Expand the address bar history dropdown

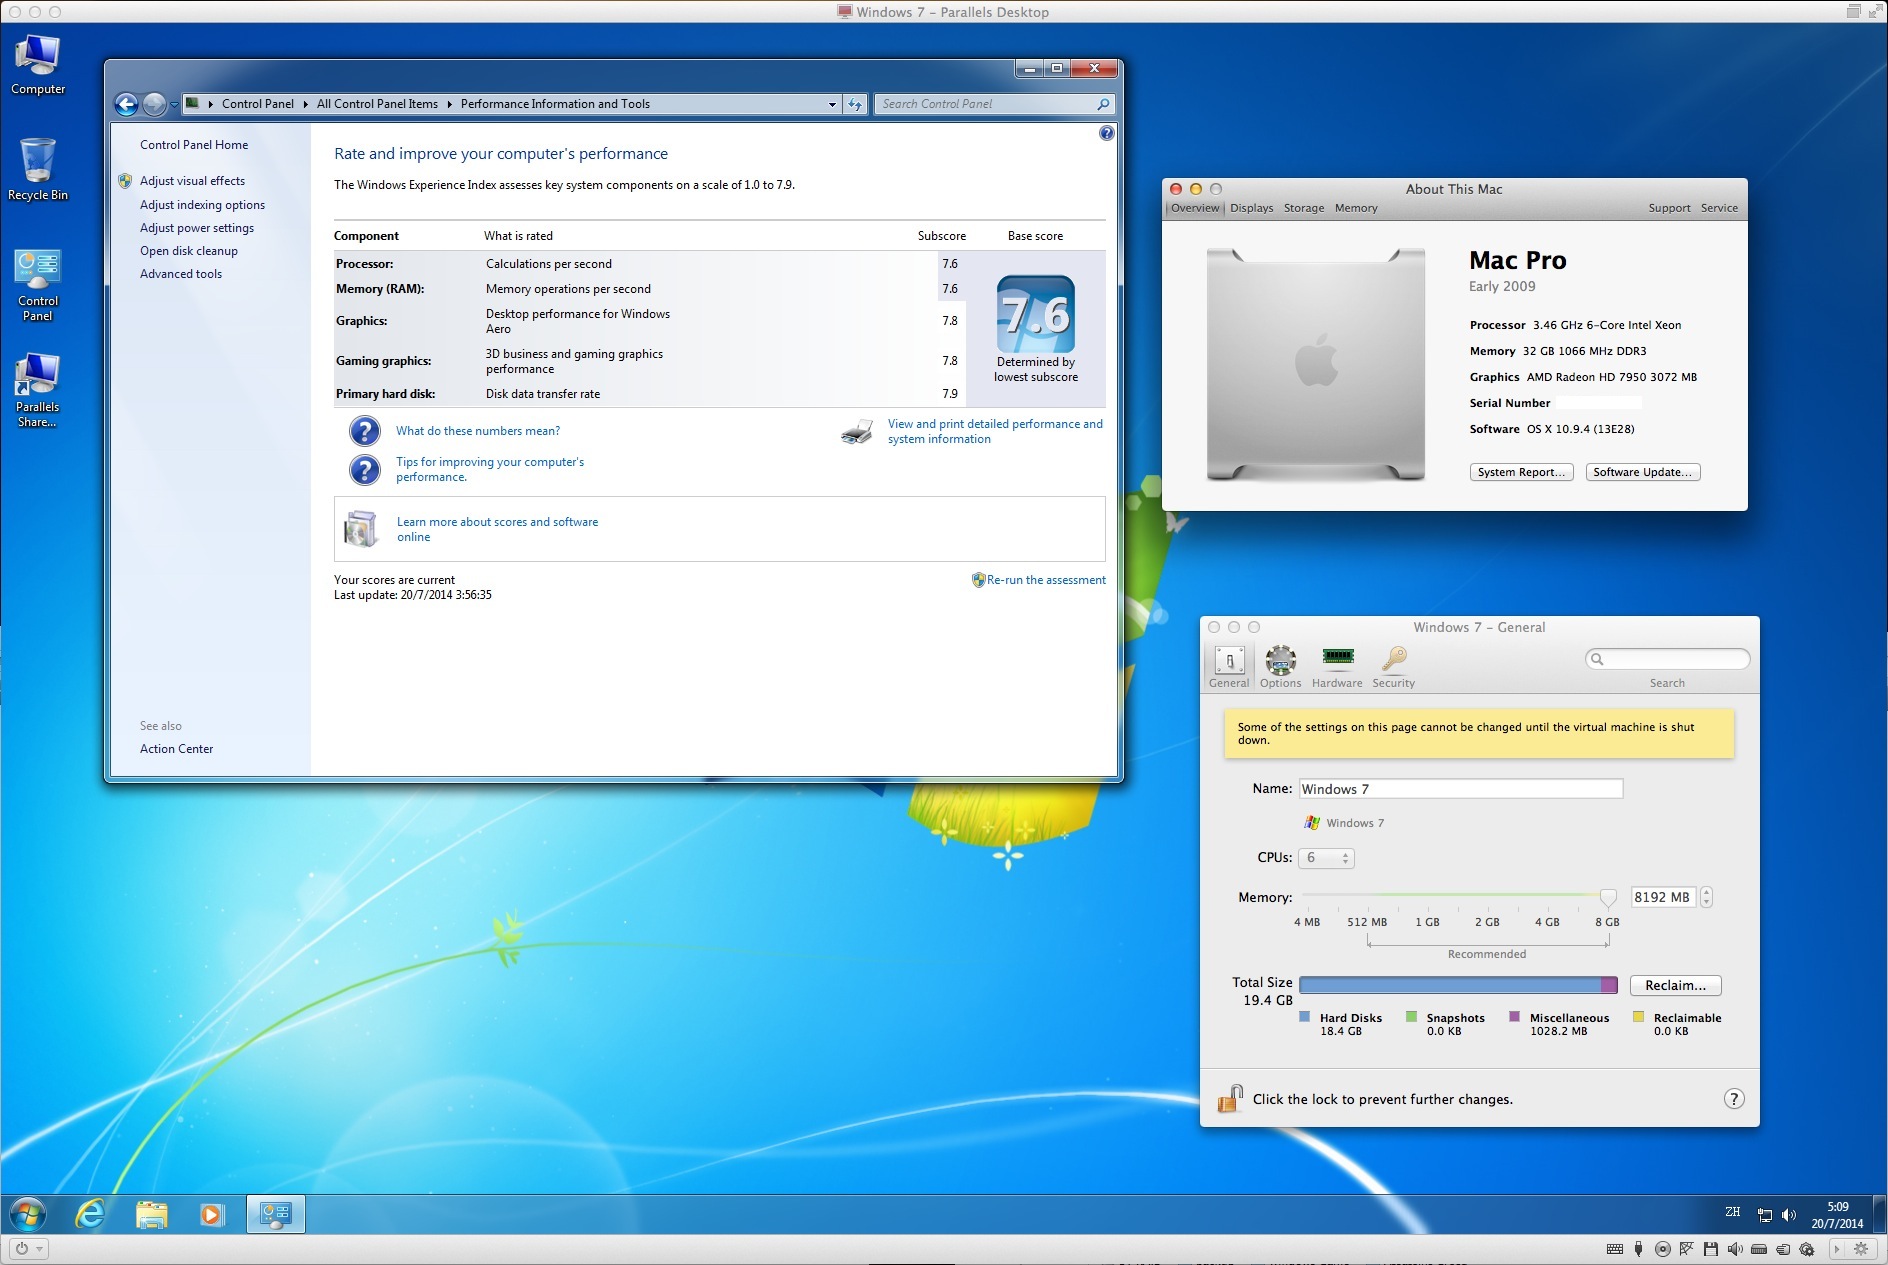coord(832,104)
